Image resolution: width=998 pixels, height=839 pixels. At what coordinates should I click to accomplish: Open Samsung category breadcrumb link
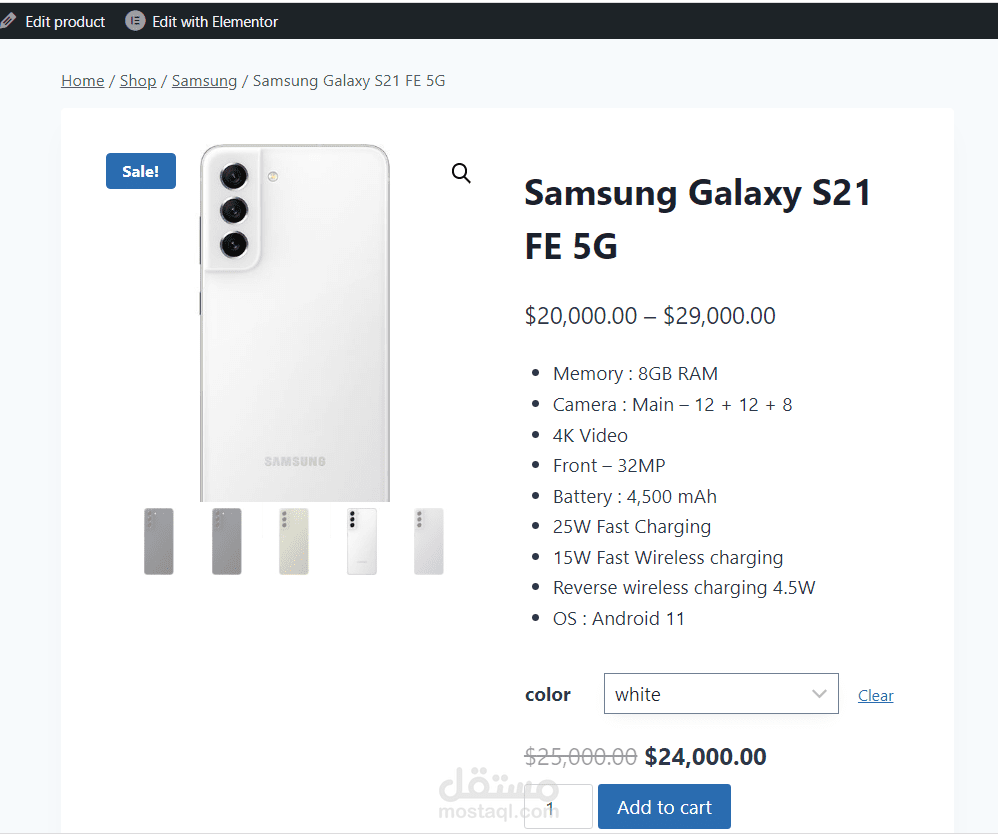pos(204,81)
